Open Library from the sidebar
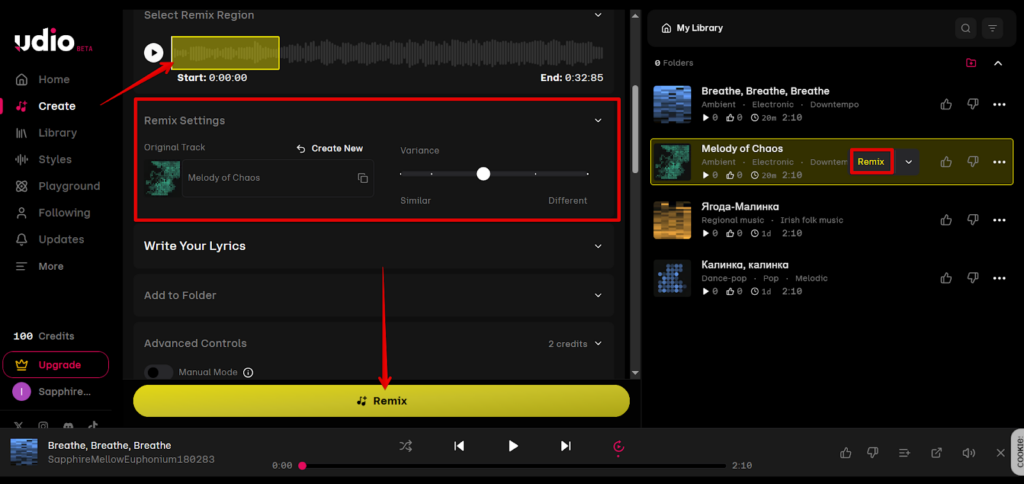 pyautogui.click(x=46, y=133)
